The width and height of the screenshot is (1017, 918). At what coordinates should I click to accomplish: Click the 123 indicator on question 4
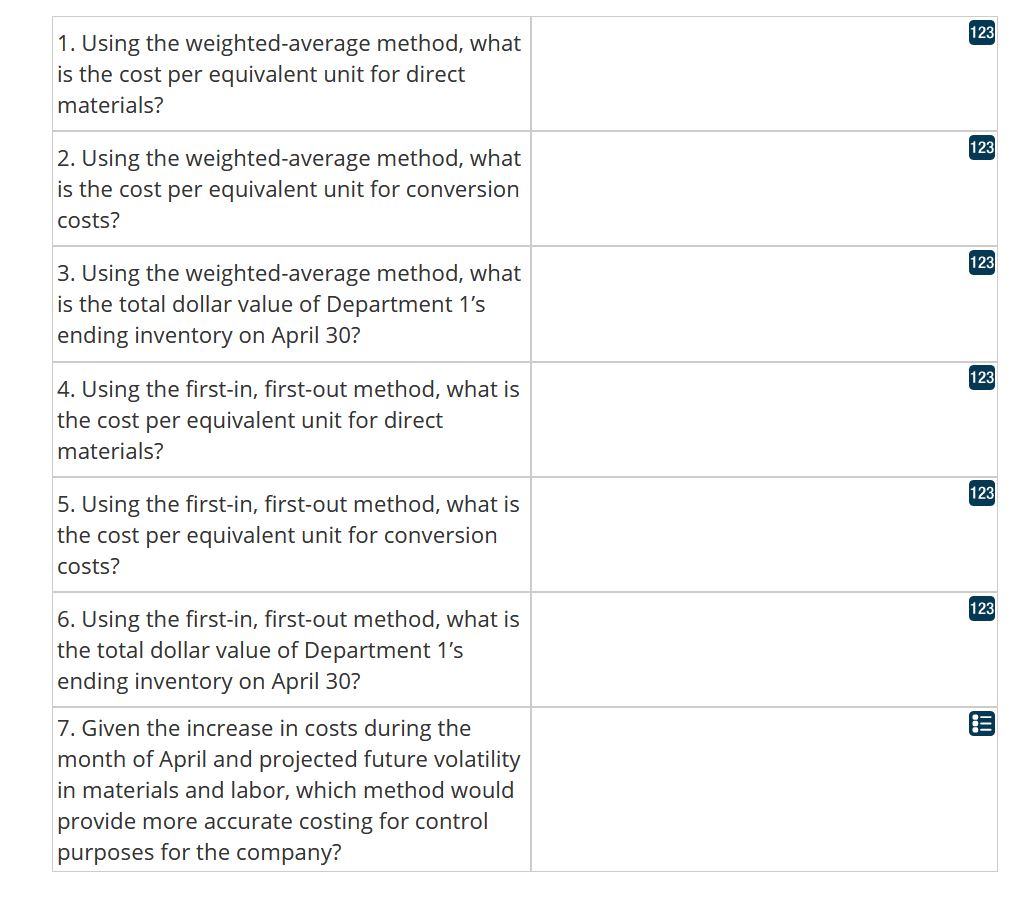[981, 378]
